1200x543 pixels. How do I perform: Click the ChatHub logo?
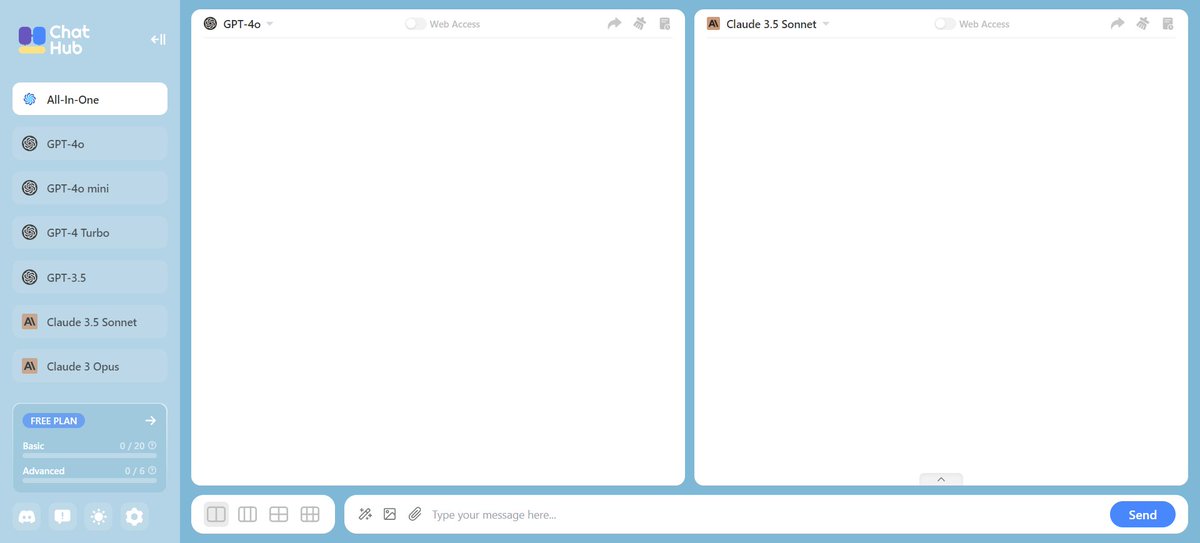[x=54, y=40]
